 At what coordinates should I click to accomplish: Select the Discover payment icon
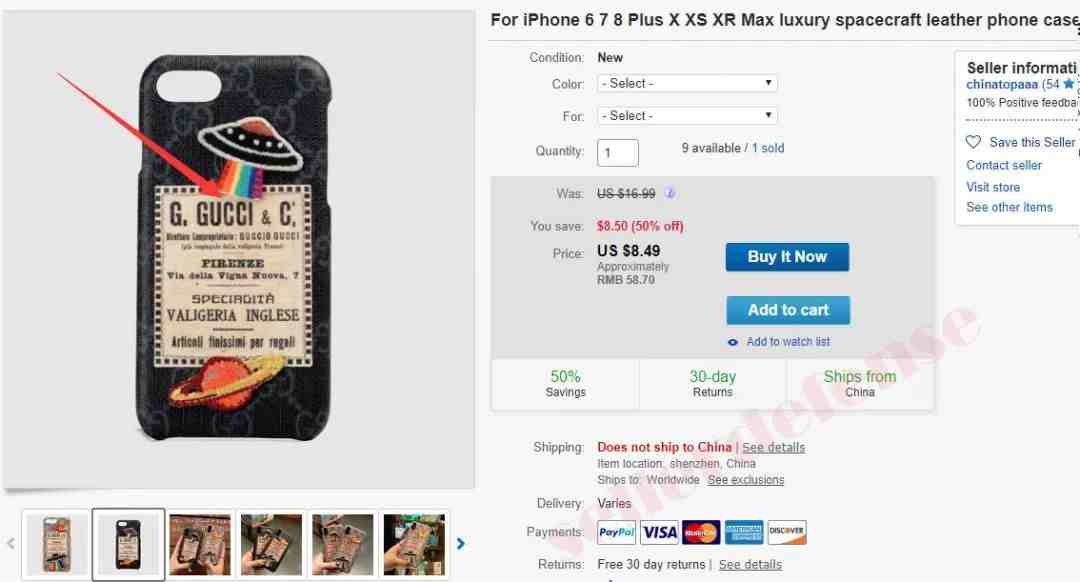[x=787, y=532]
